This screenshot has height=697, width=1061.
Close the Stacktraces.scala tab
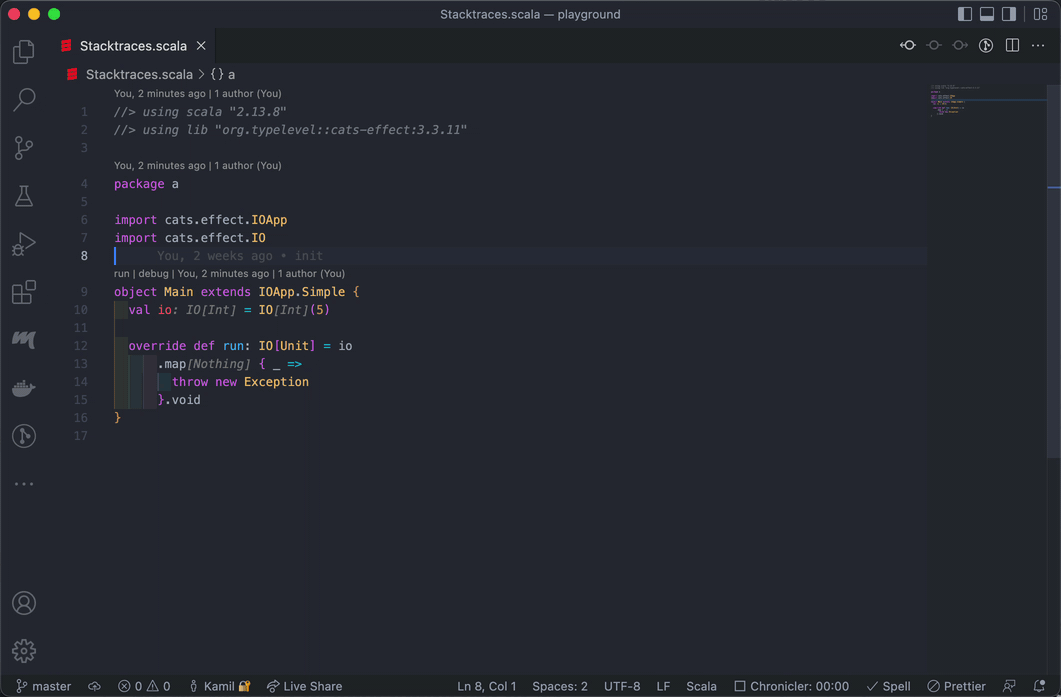[201, 46]
